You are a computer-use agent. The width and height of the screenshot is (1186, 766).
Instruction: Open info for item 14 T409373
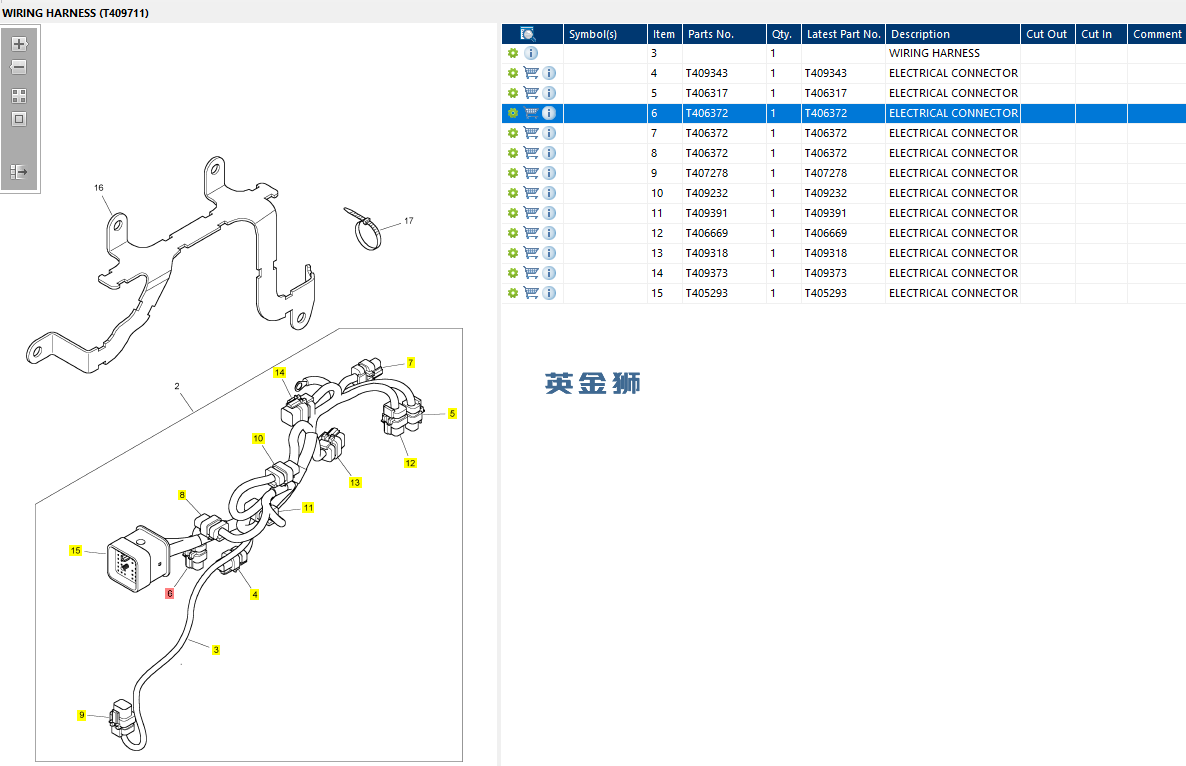[x=549, y=273]
